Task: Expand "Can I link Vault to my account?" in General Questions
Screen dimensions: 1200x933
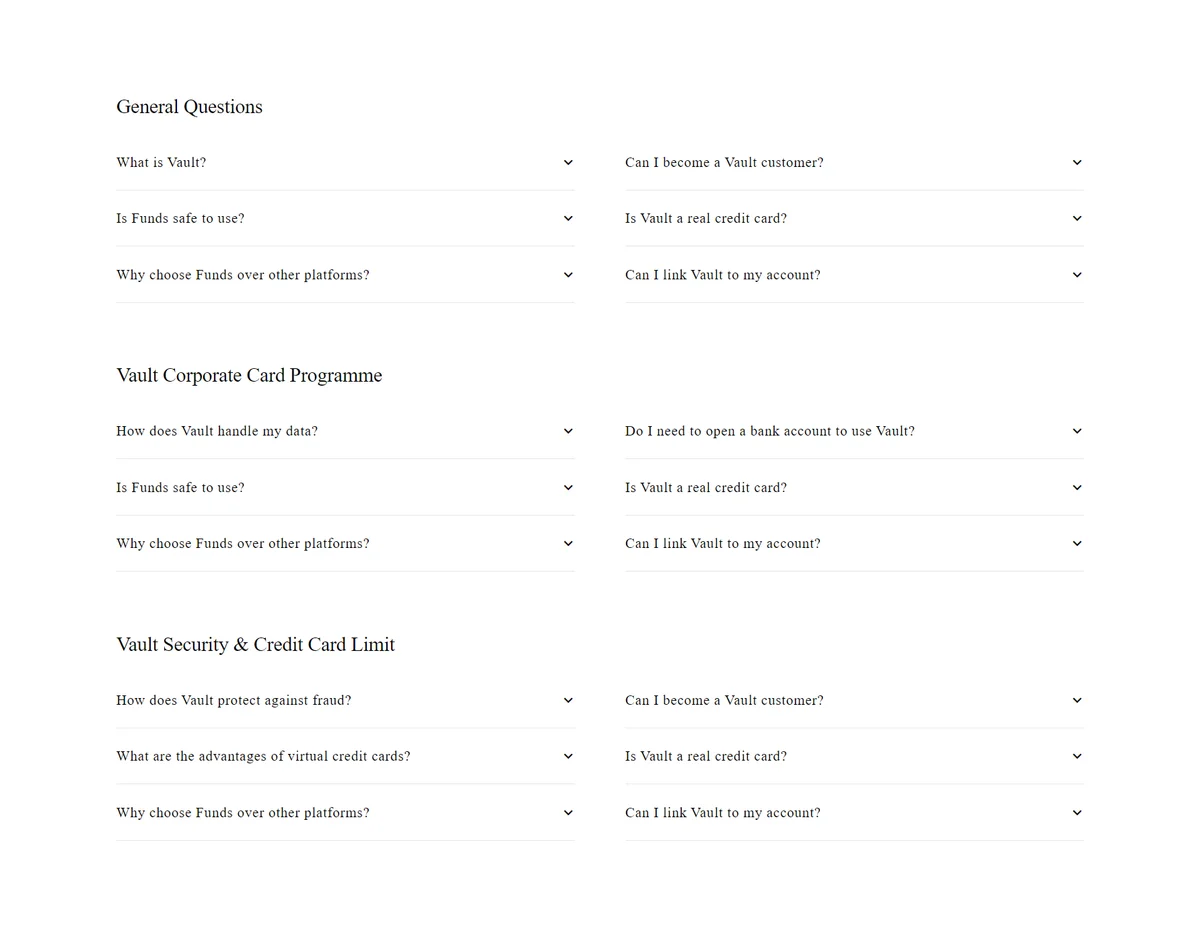Action: coord(854,275)
